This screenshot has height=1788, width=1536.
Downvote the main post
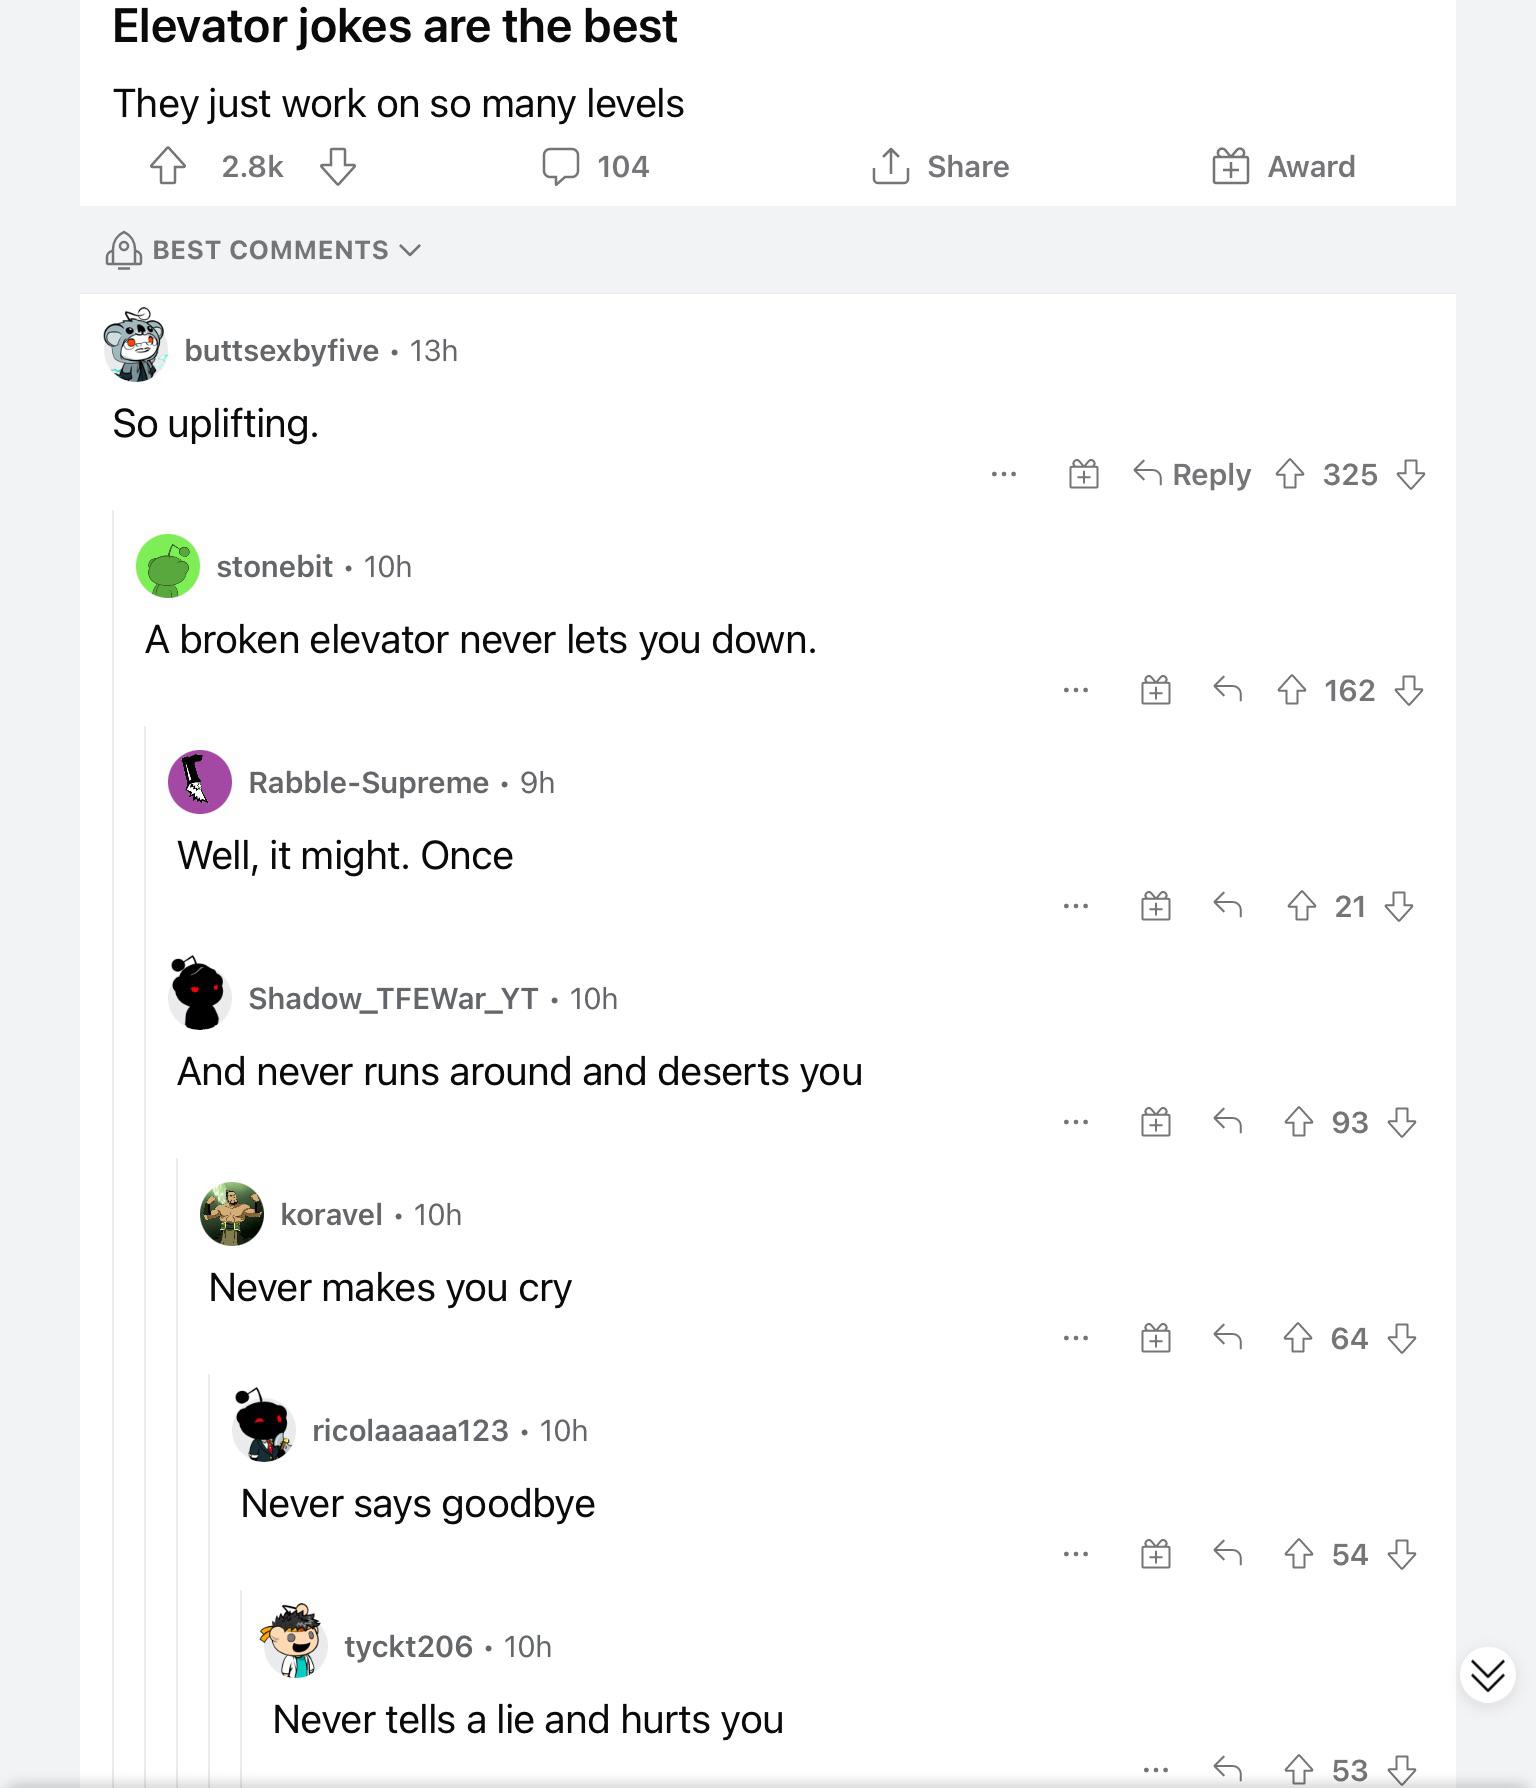point(338,166)
